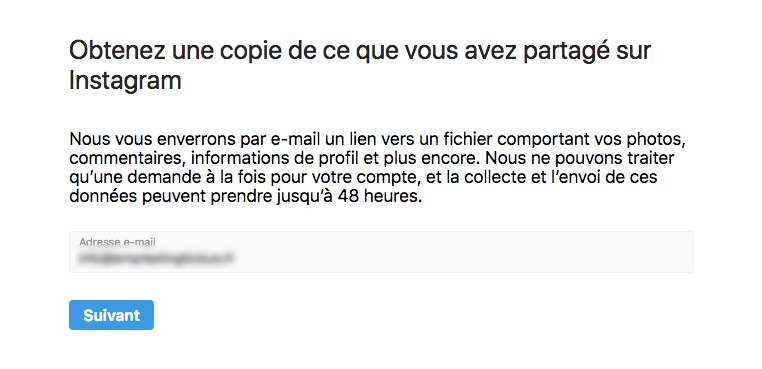
Task: Click the blue Suivant button
Action: coord(111,315)
